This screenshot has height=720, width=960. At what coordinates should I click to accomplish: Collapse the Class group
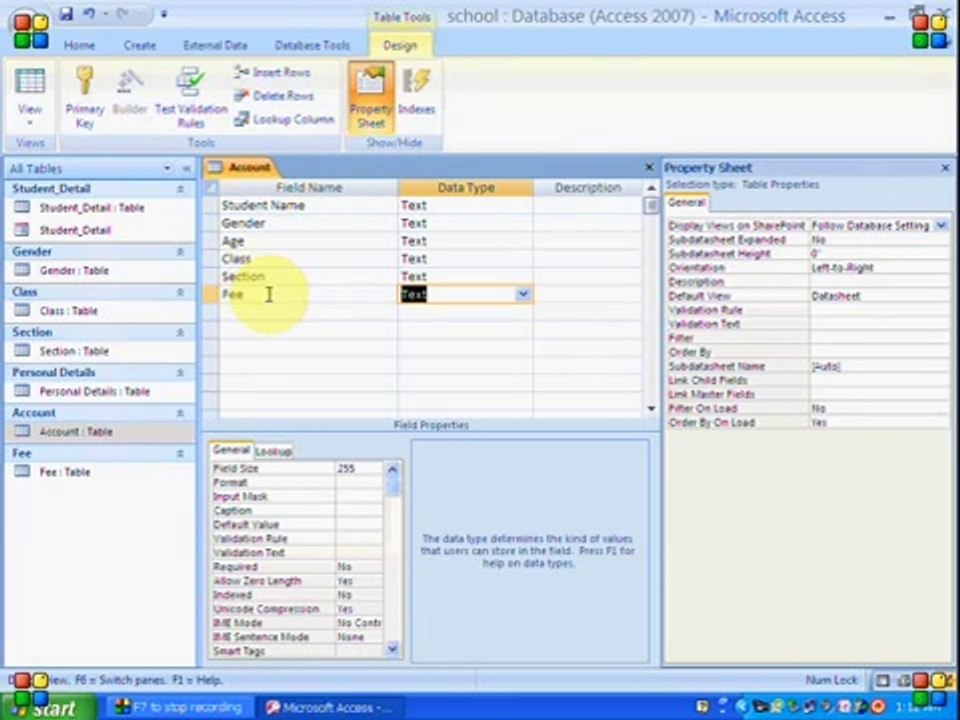[x=181, y=292]
